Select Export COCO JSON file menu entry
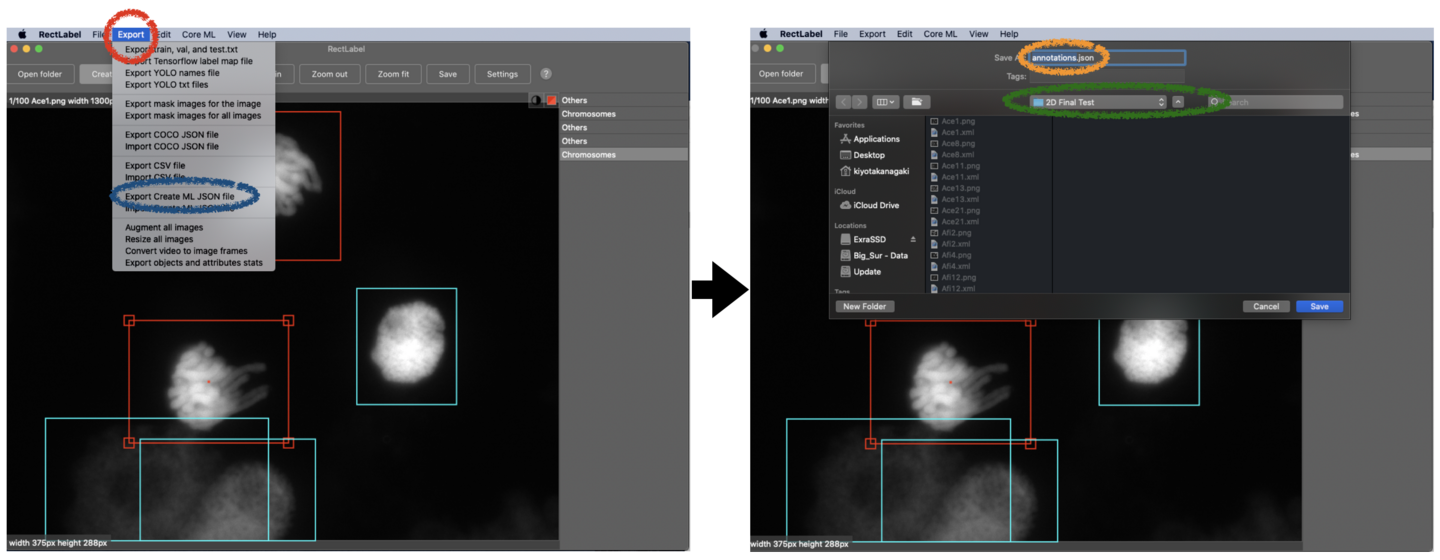 tap(172, 134)
